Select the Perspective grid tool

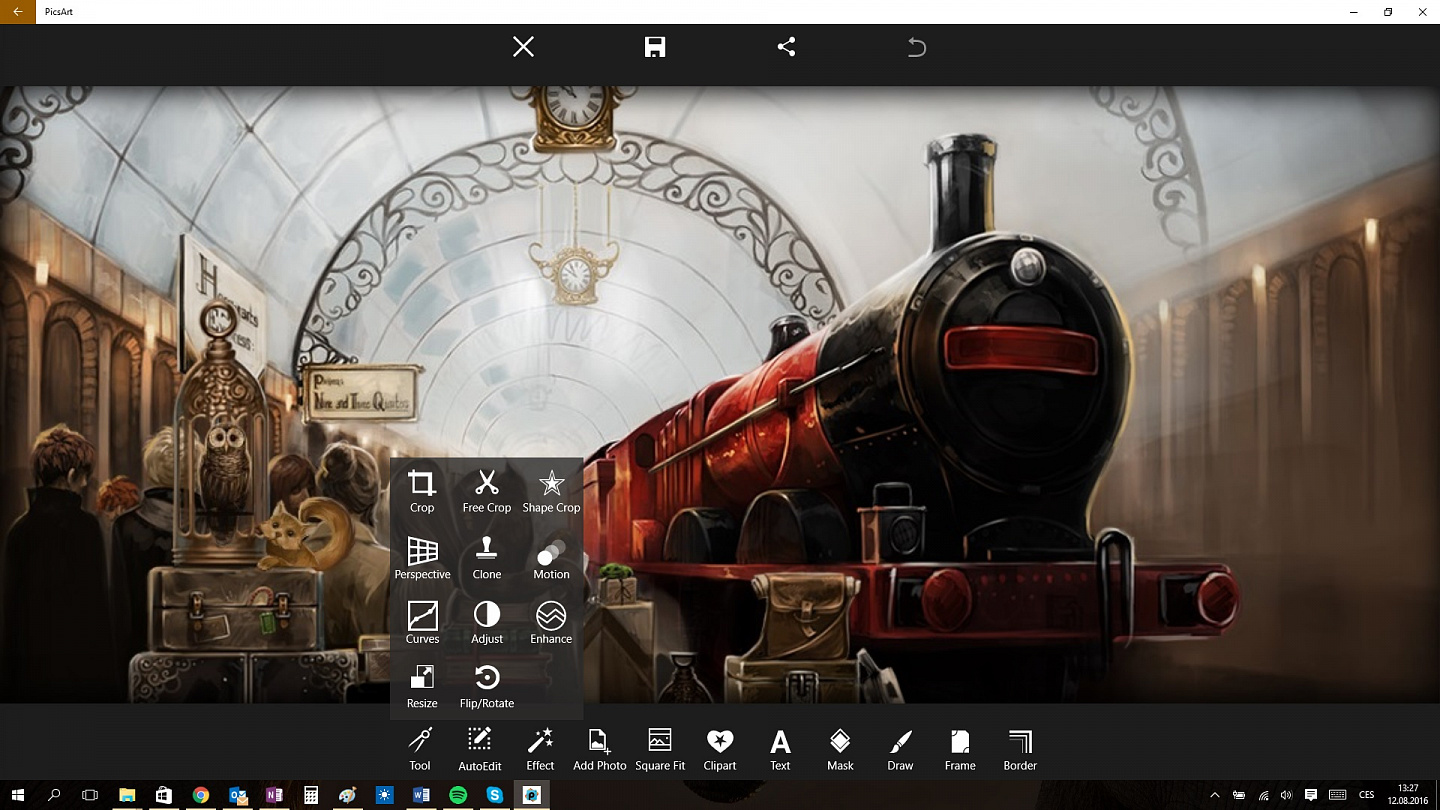(422, 558)
